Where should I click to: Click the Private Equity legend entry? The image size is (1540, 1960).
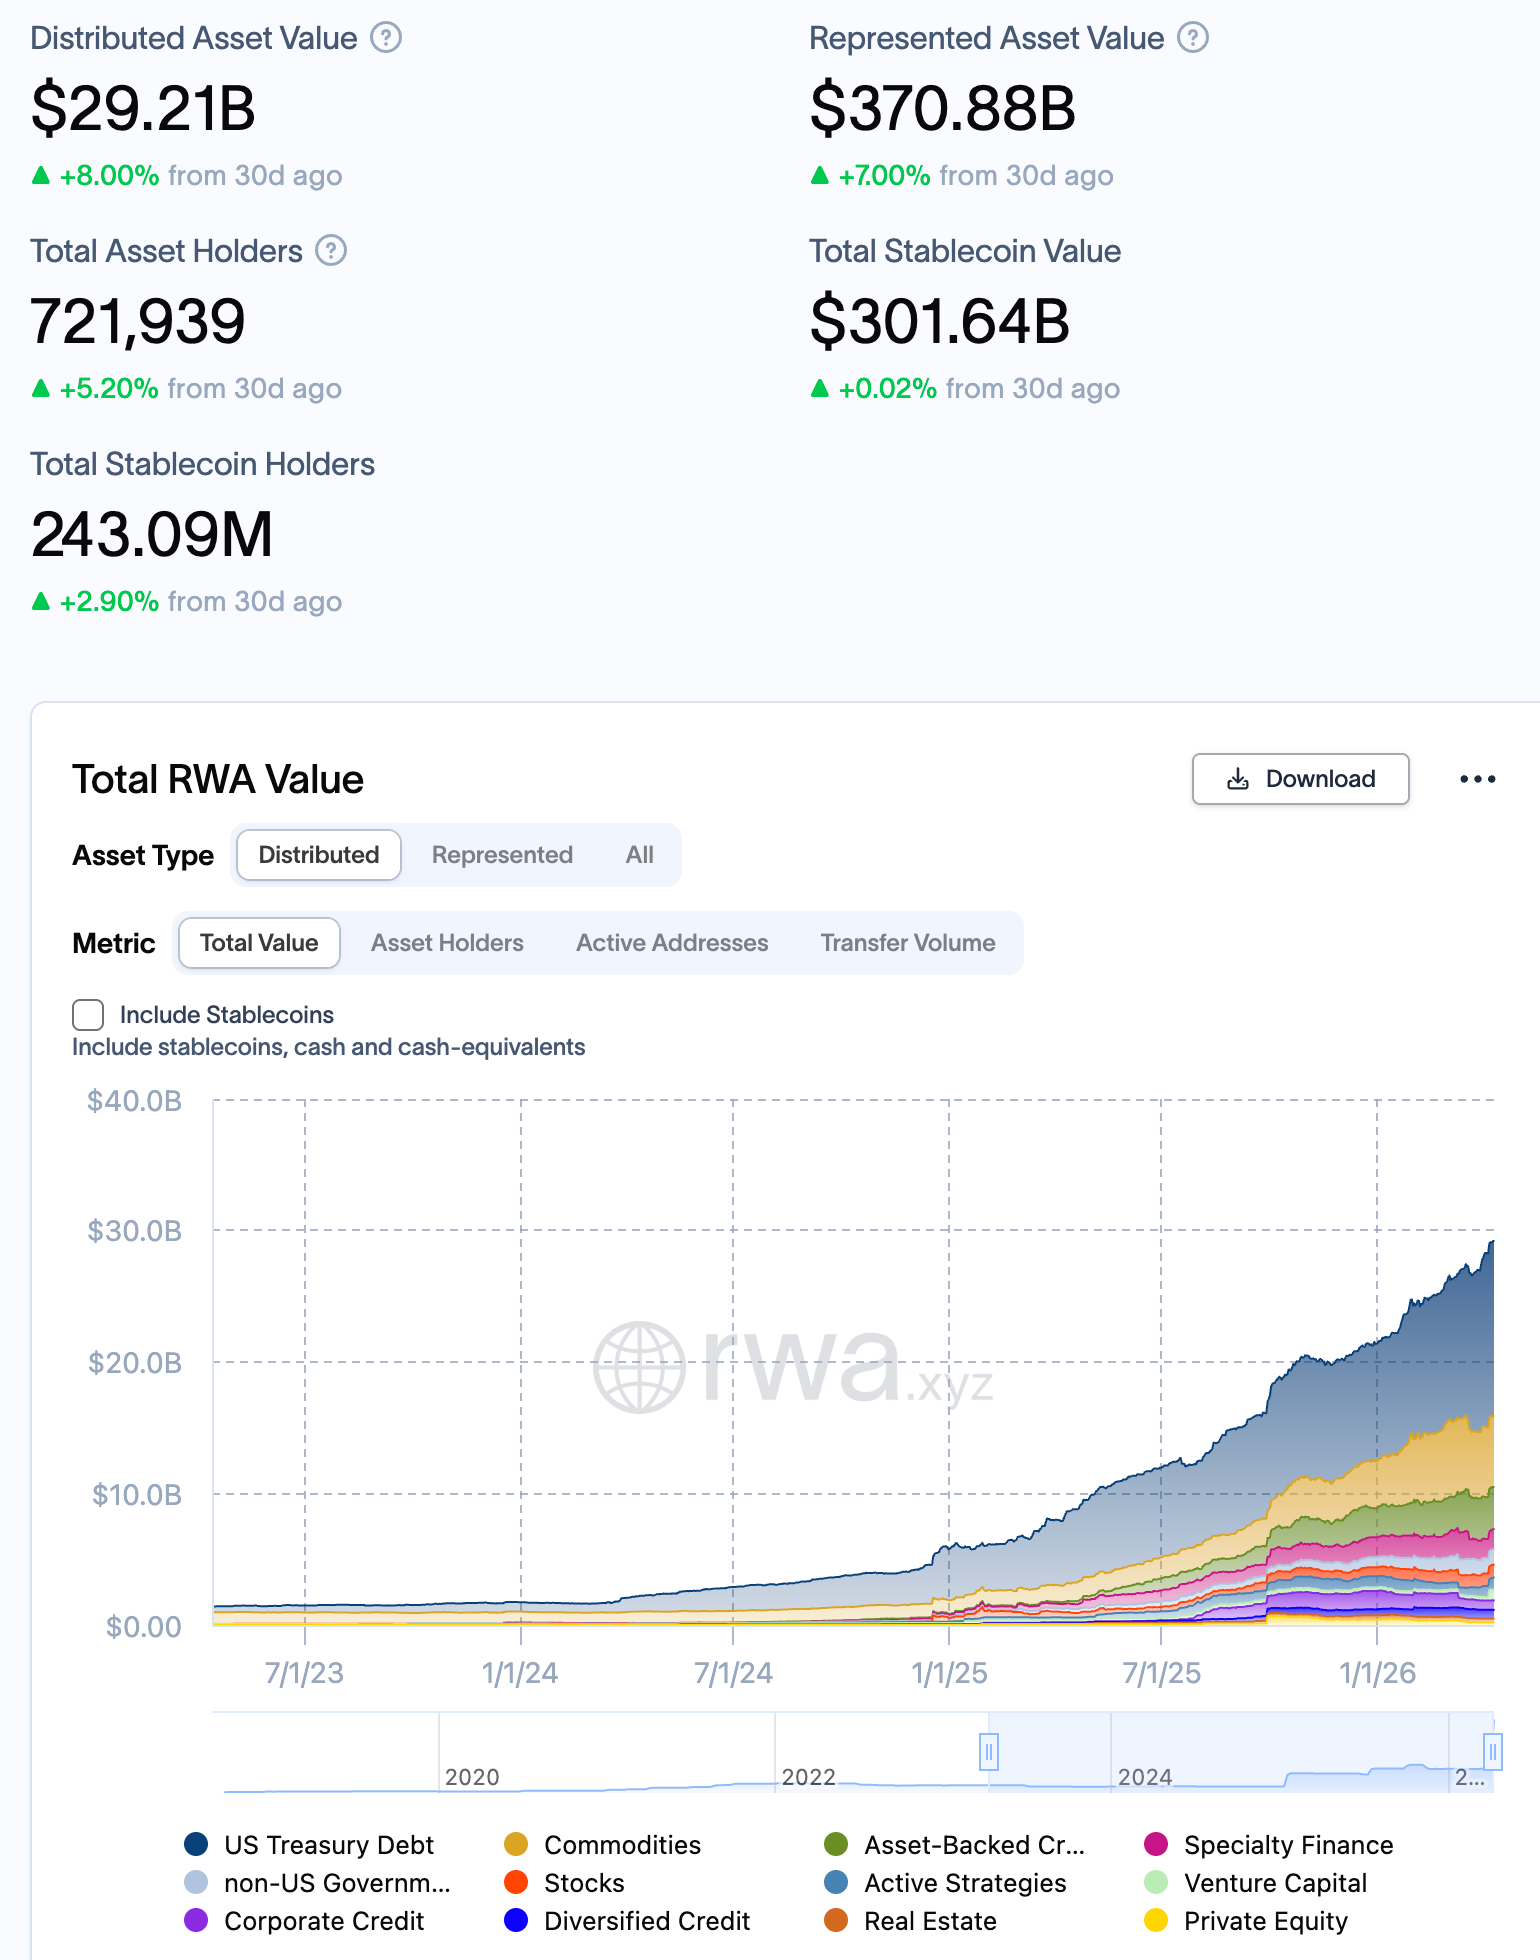[1265, 1921]
